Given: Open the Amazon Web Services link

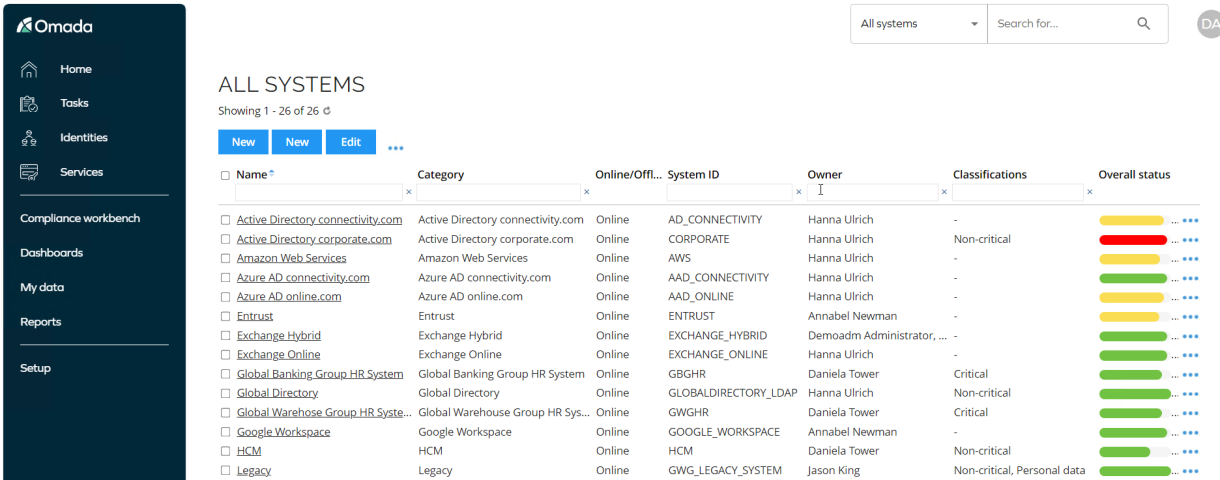Looking at the screenshot, I should [291, 258].
